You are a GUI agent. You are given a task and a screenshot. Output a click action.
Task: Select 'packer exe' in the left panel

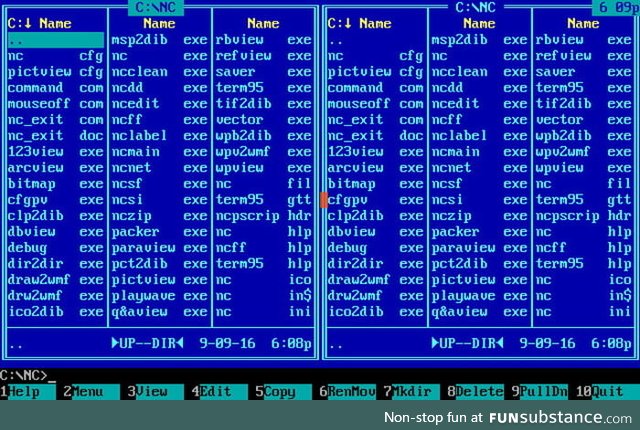click(x=160, y=232)
